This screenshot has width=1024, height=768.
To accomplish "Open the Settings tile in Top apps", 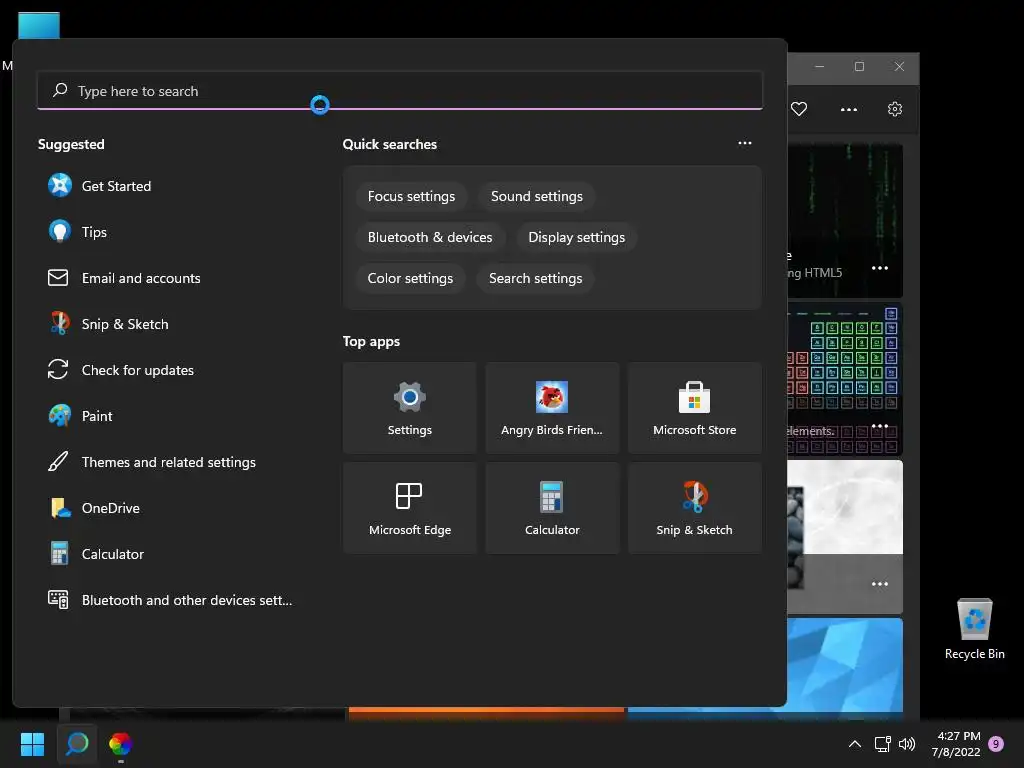I will point(409,408).
